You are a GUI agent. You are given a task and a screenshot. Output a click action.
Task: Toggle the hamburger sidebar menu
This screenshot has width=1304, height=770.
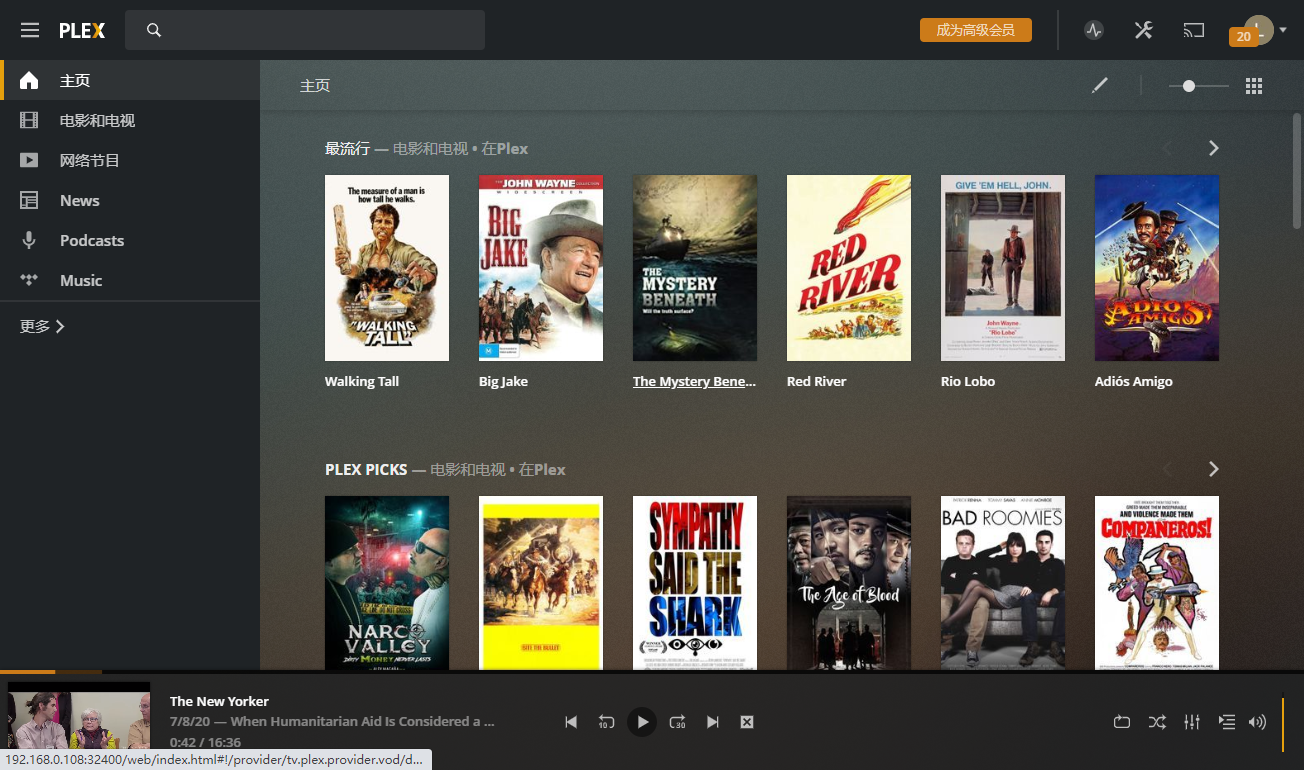point(30,30)
